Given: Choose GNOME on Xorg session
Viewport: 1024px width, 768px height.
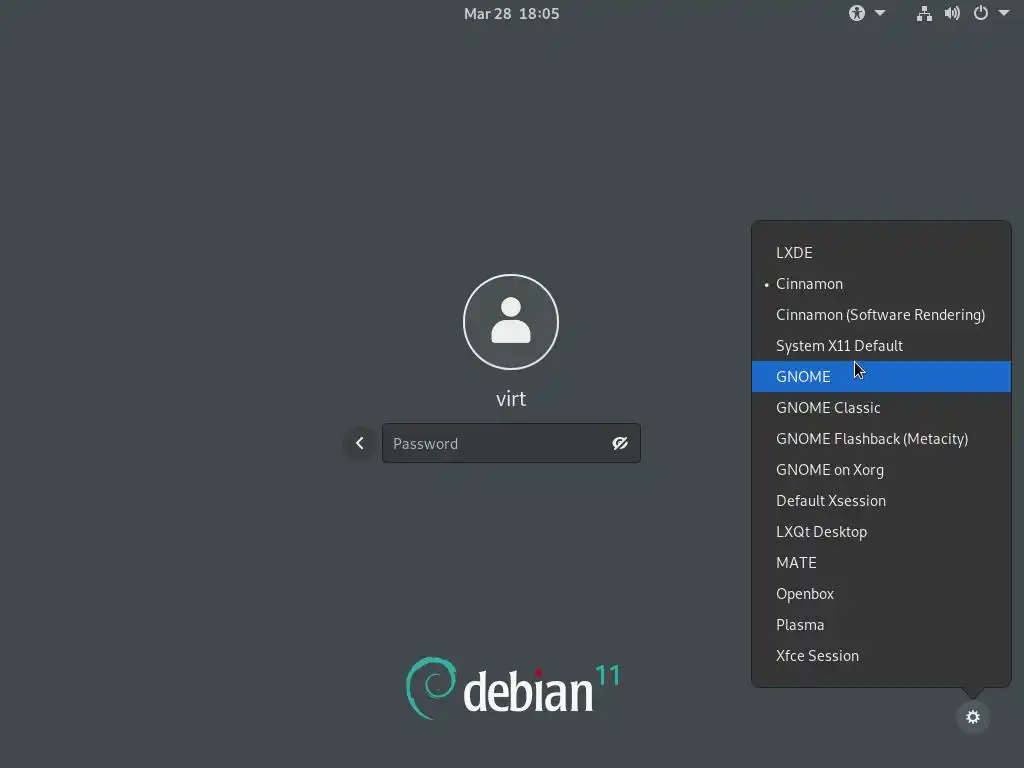Looking at the screenshot, I should tap(881, 470).
